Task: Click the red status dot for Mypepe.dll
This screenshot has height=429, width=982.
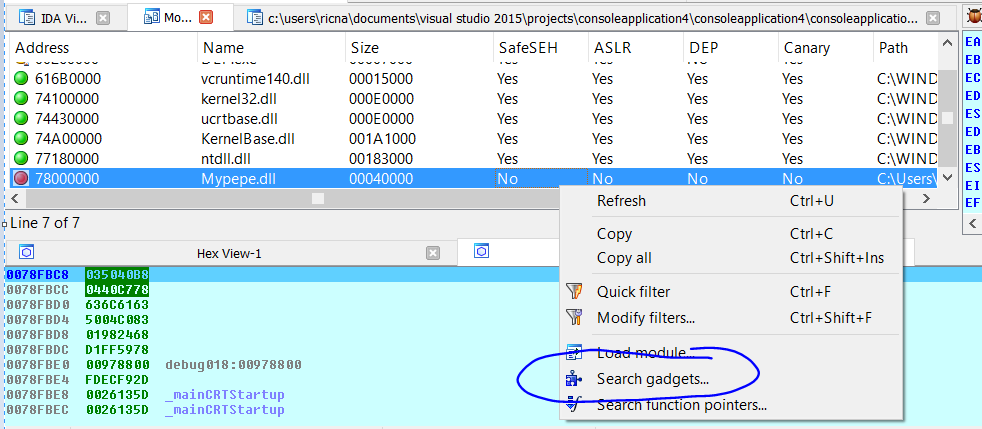Action: (22, 178)
